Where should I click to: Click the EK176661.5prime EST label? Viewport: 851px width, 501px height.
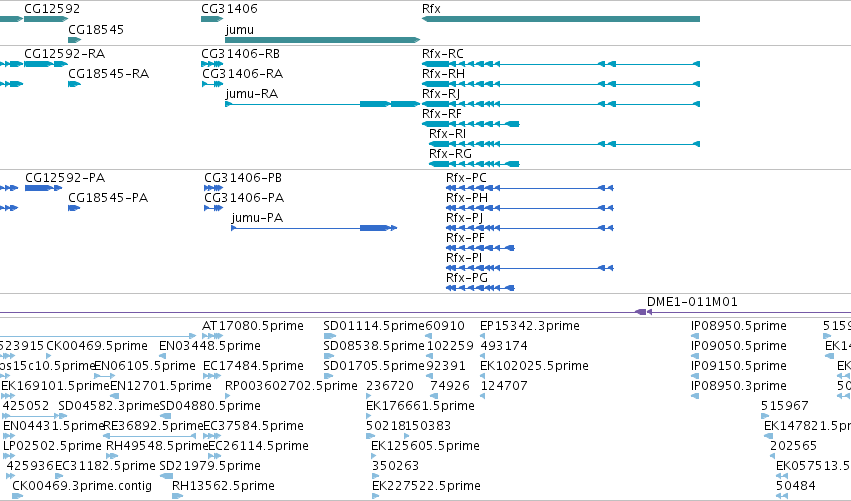click(421, 407)
